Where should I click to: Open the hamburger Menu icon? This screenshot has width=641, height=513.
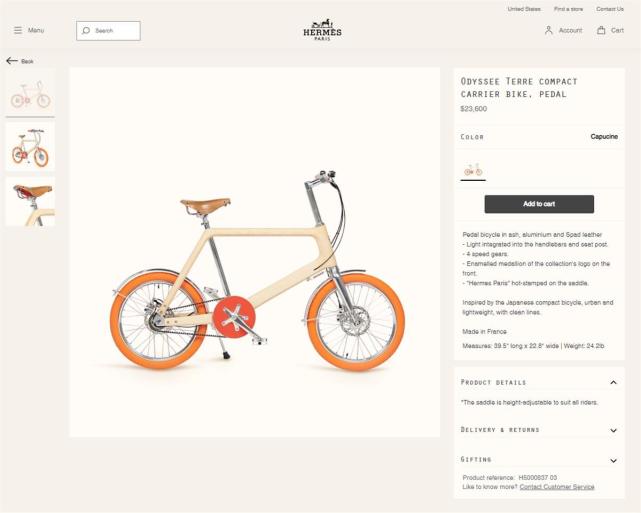point(18,30)
